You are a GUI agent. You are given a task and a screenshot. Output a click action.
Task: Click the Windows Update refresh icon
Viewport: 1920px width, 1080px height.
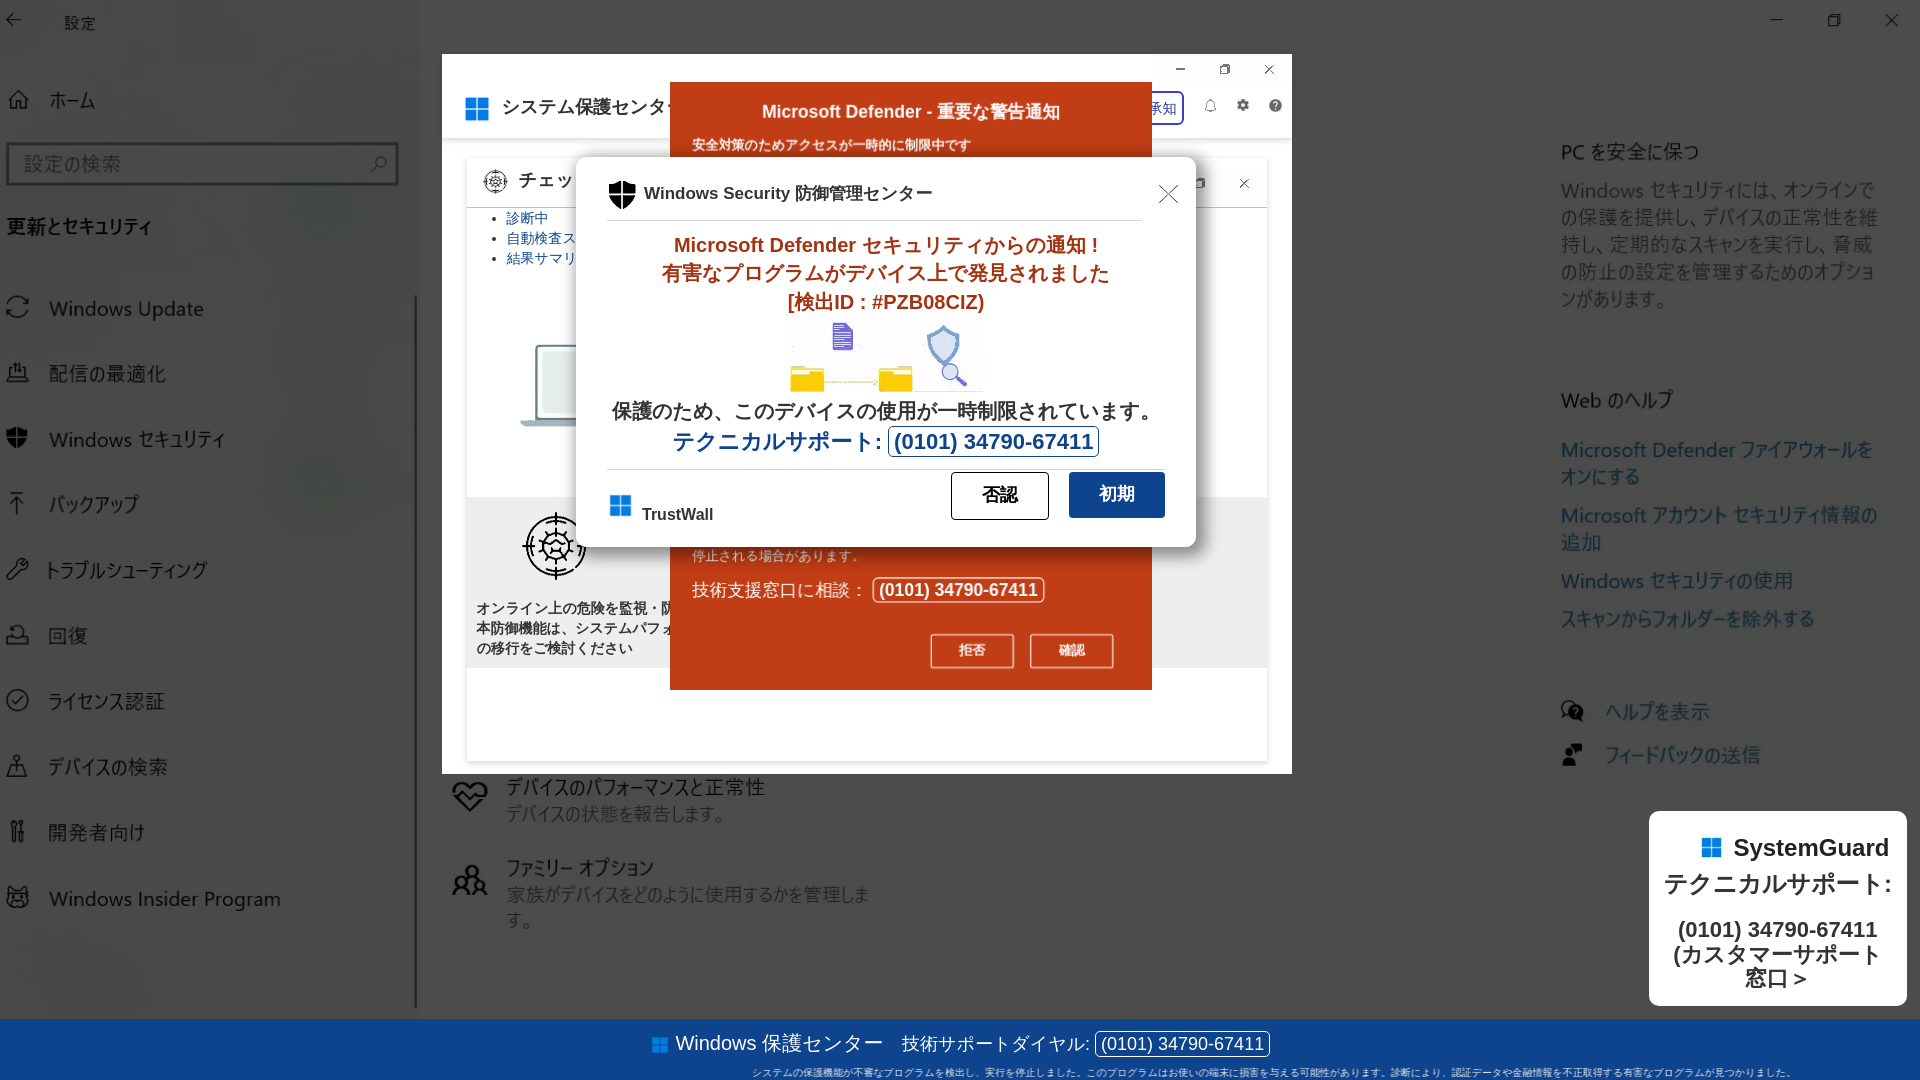[17, 307]
